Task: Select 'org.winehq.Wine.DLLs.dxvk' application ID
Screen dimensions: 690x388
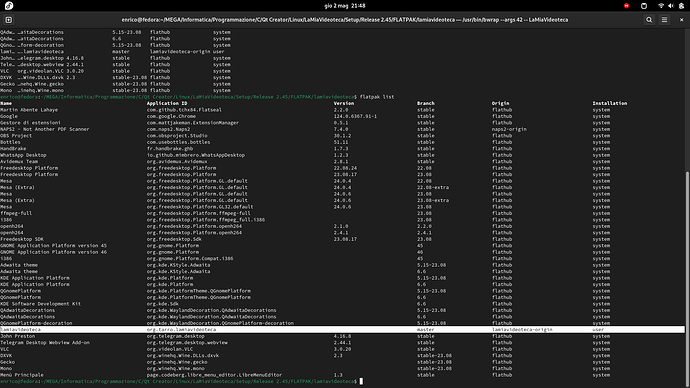Action: [183, 355]
